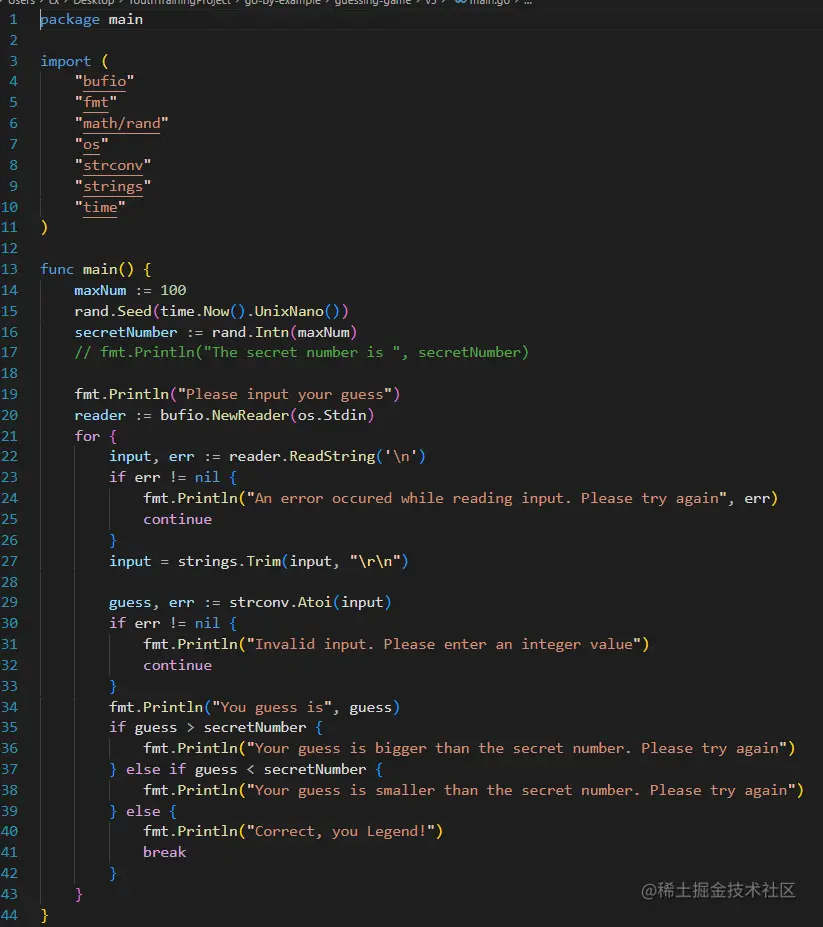This screenshot has height=927, width=823.
Task: Click the 'package' keyword on line 1
Action: [70, 20]
